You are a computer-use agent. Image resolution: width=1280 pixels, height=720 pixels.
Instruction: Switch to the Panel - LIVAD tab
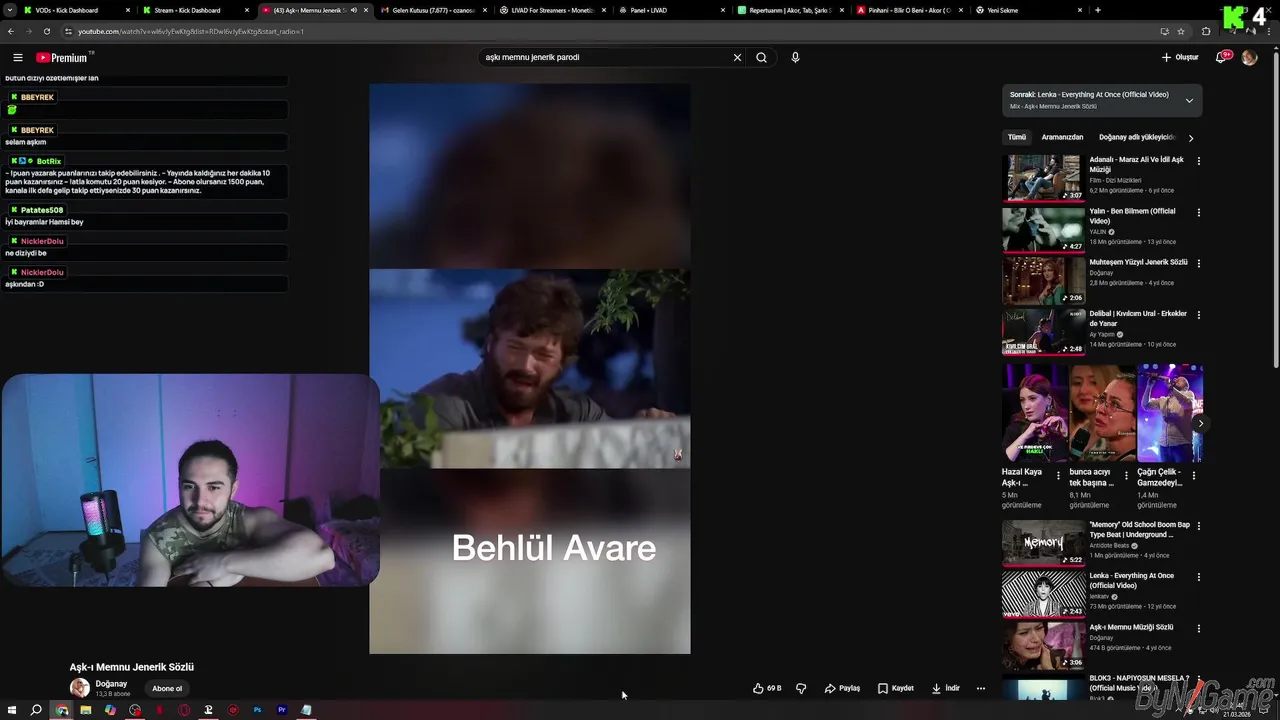(x=672, y=10)
